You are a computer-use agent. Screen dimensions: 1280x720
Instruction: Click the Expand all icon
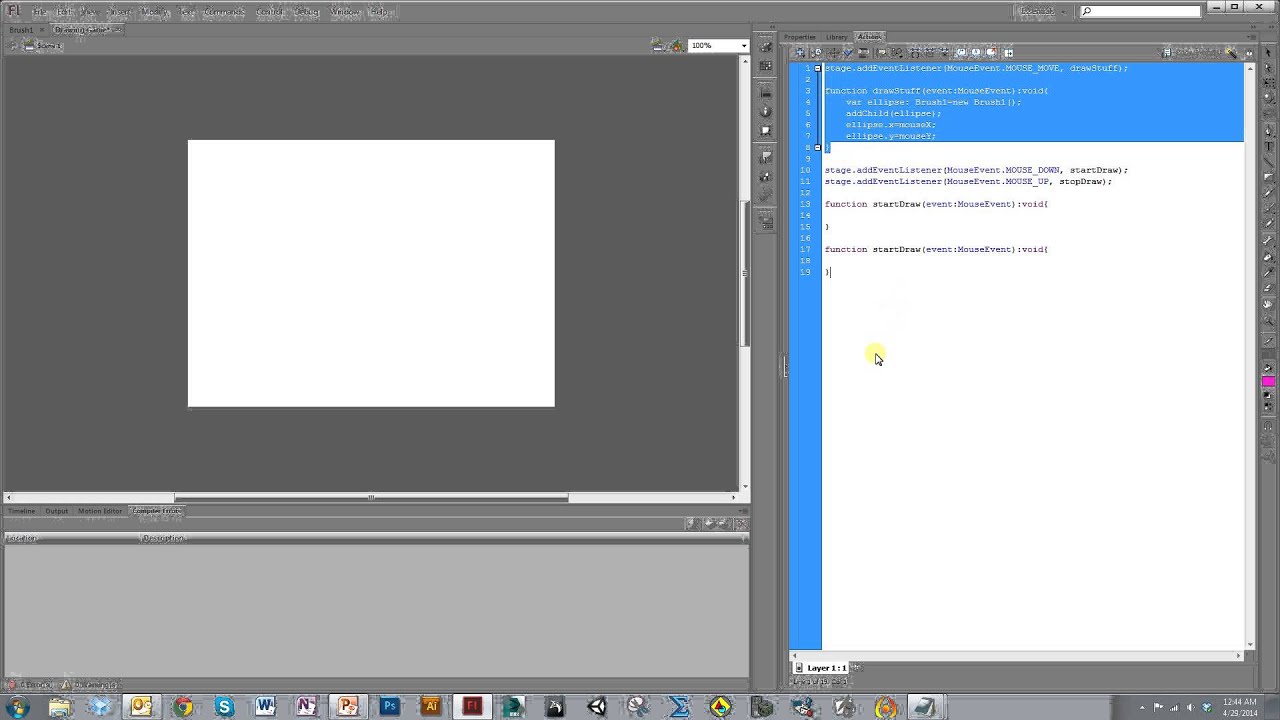[x=944, y=52]
